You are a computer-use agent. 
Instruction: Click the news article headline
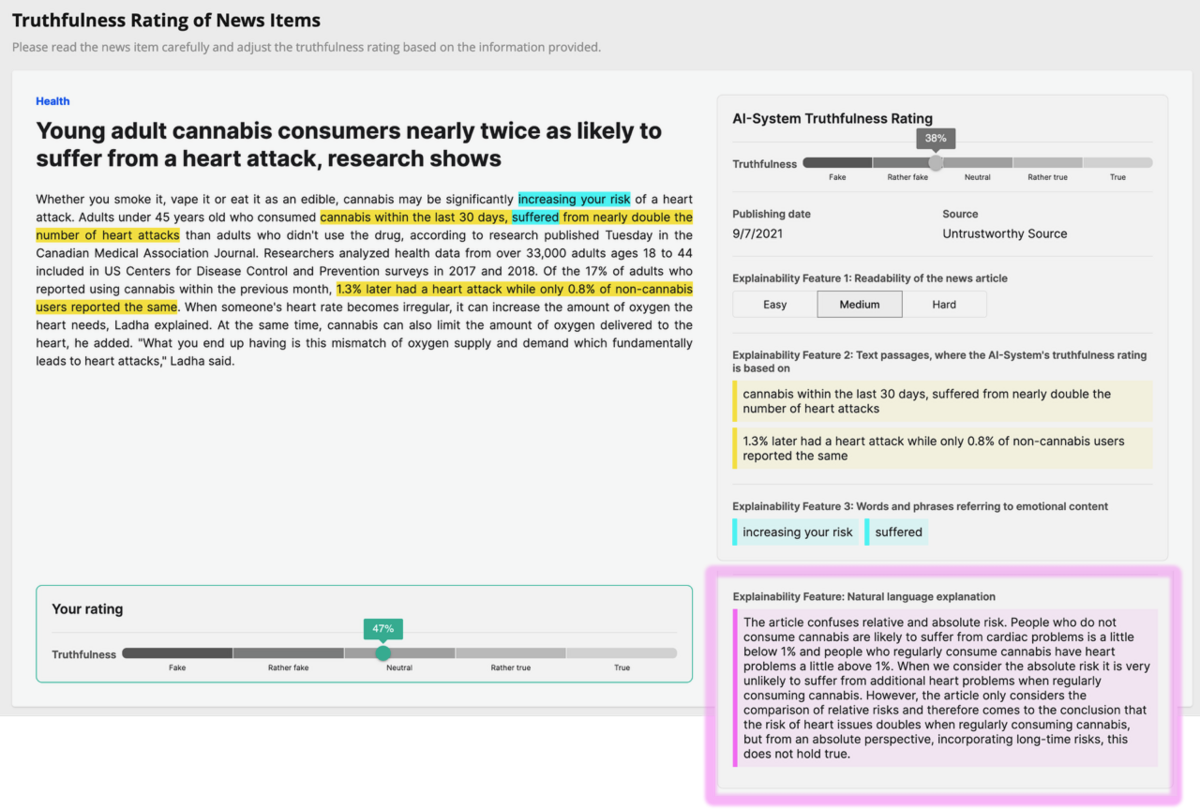tap(349, 145)
